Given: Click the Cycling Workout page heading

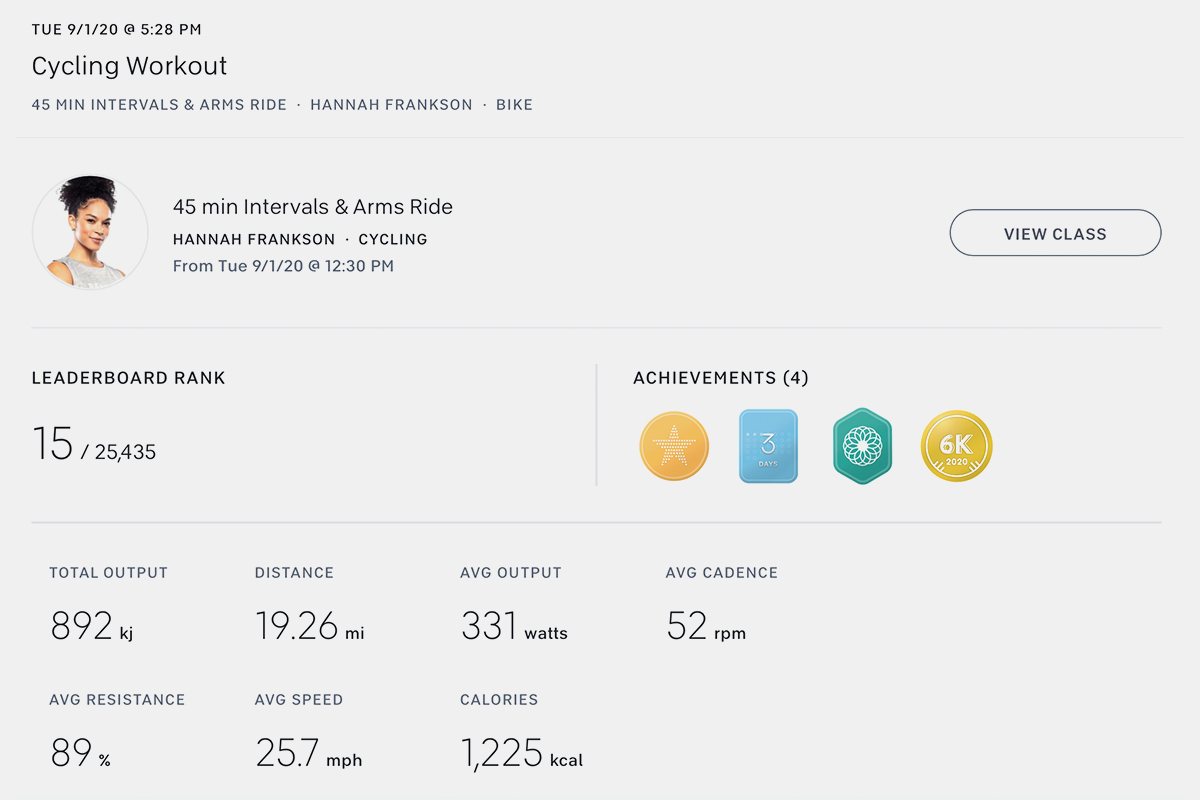Looking at the screenshot, I should point(130,66).
